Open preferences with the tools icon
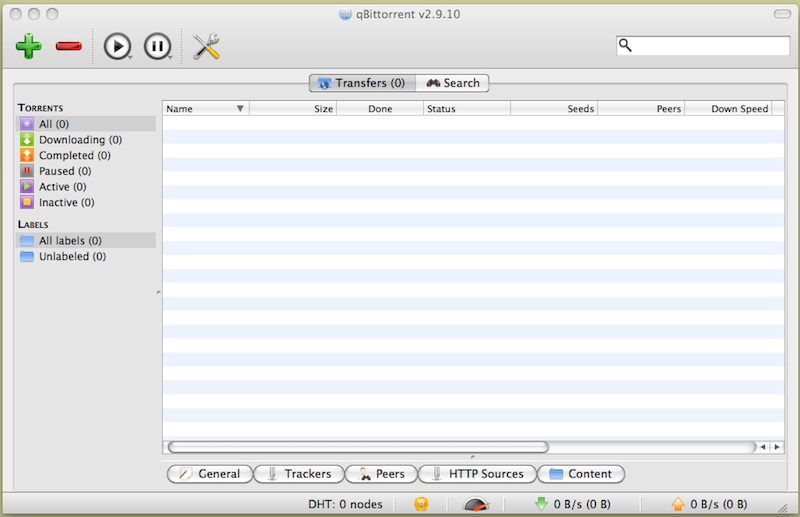Image resolution: width=800 pixels, height=517 pixels. click(x=206, y=46)
